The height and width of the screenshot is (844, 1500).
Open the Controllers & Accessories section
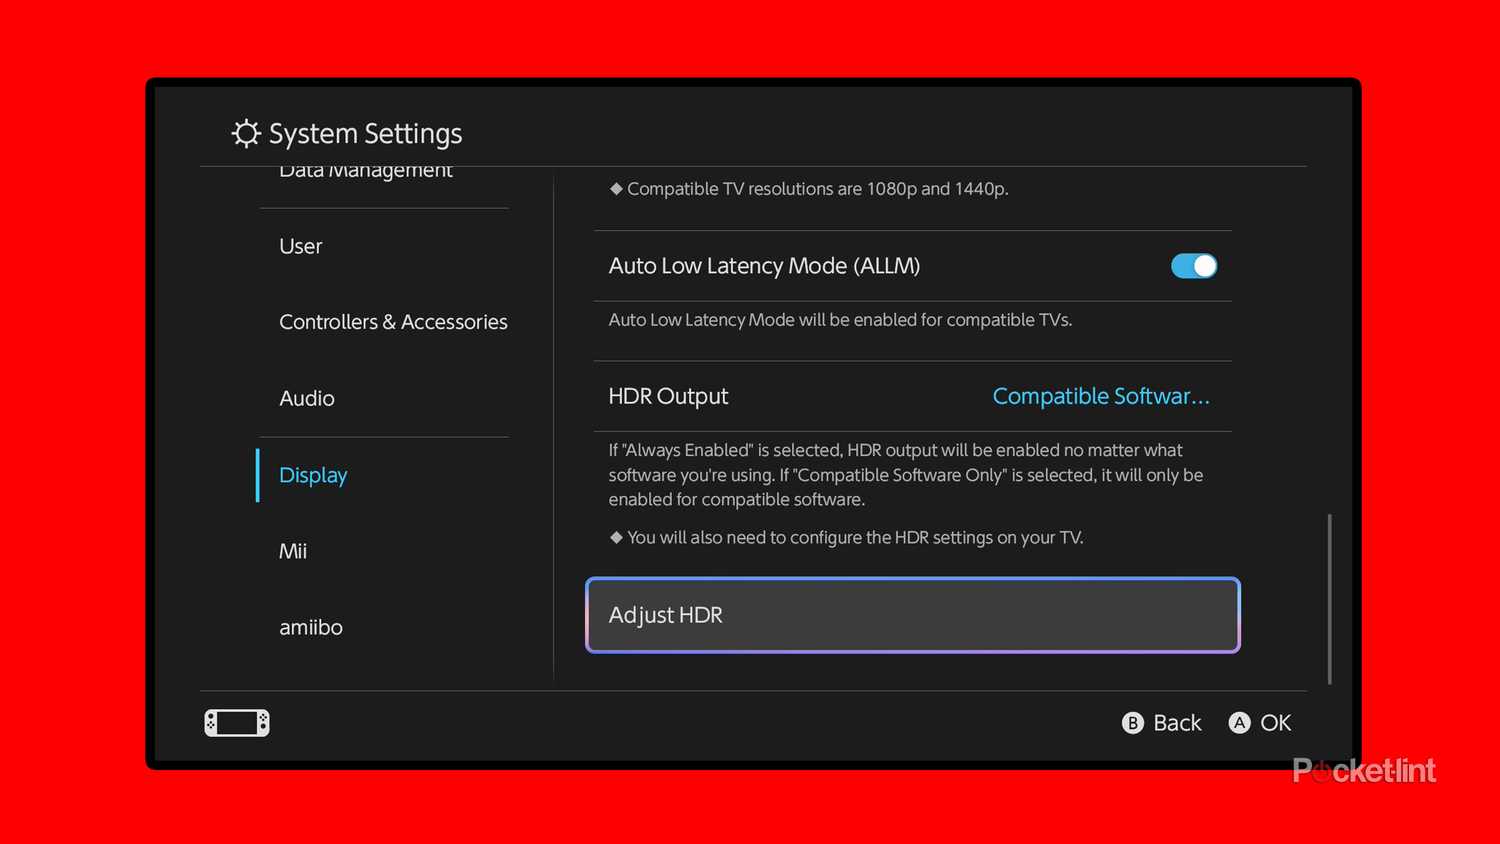393,321
